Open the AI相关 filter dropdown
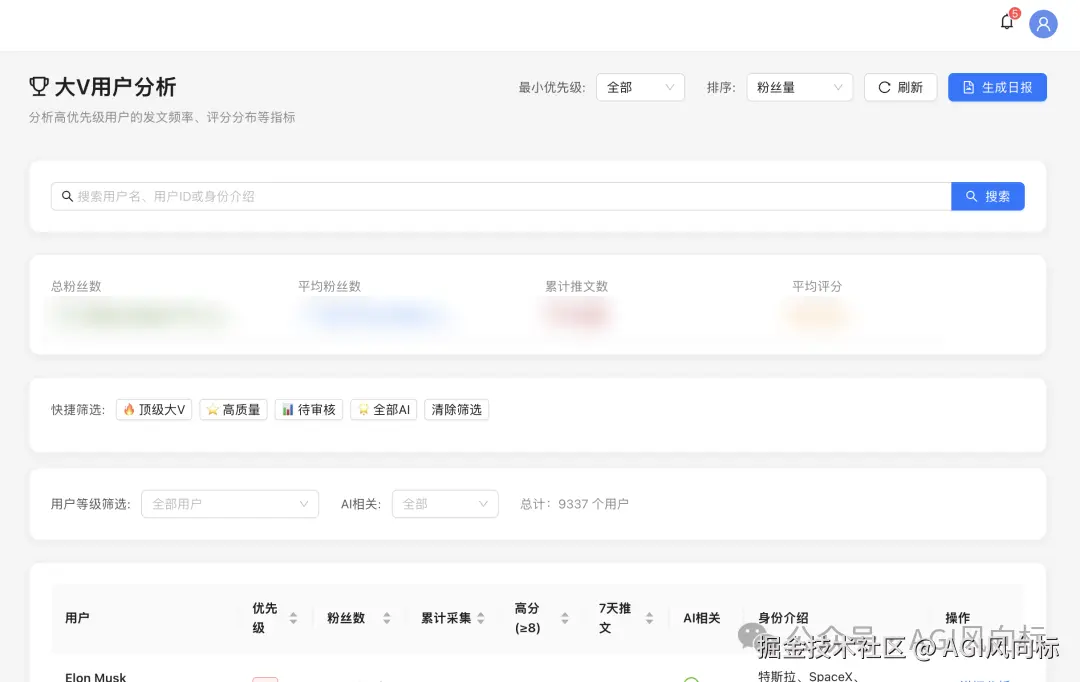This screenshot has height=682, width=1080. coord(445,504)
